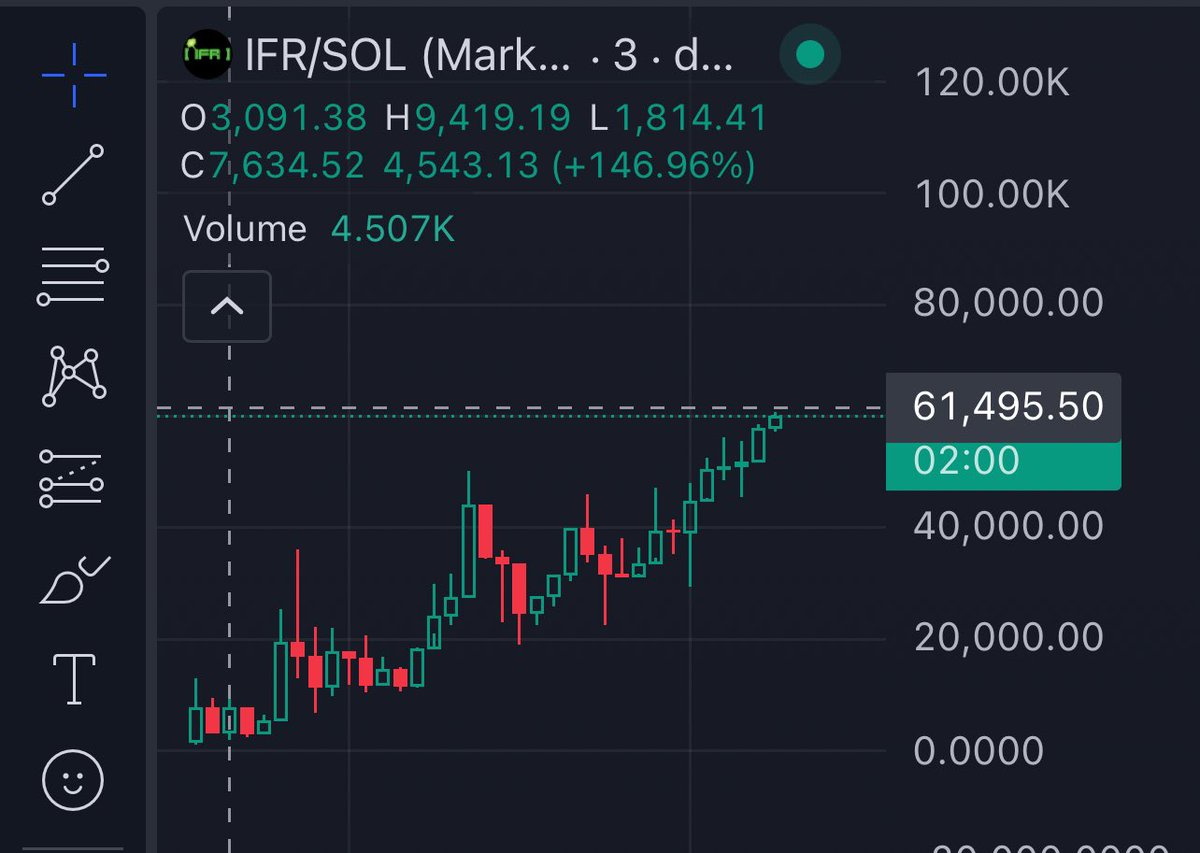Toggle visibility of the Volume indicator
Screen dimensions: 1200x853
click(x=245, y=228)
